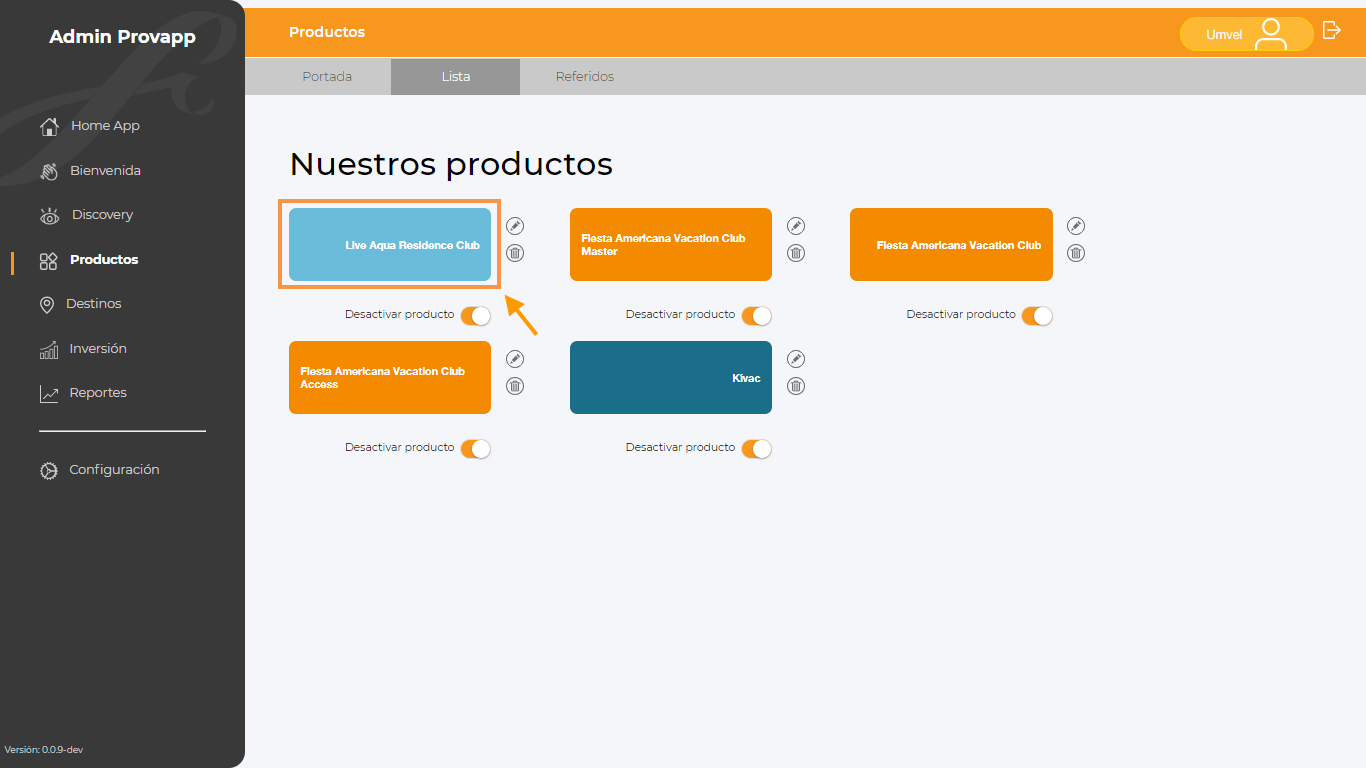Click the pencil icon beside Kivac
Viewport: 1366px width, 768px height.
point(796,359)
